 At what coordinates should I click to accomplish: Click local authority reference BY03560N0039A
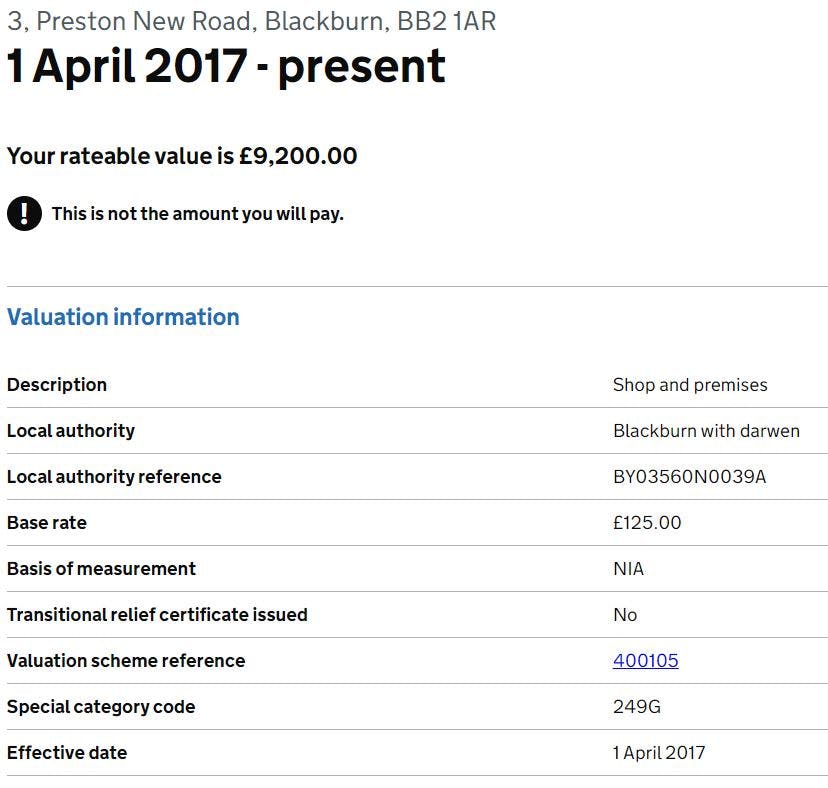pyautogui.click(x=690, y=477)
